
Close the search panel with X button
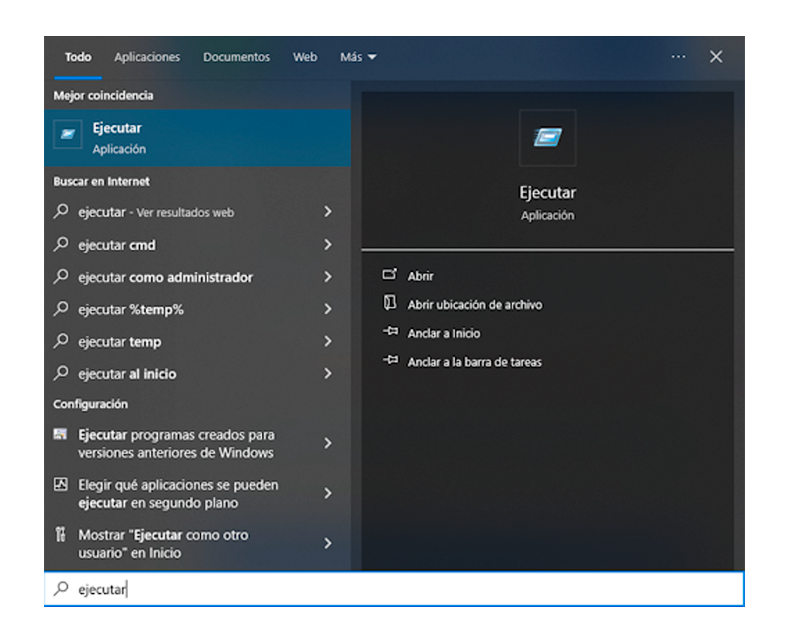716,57
